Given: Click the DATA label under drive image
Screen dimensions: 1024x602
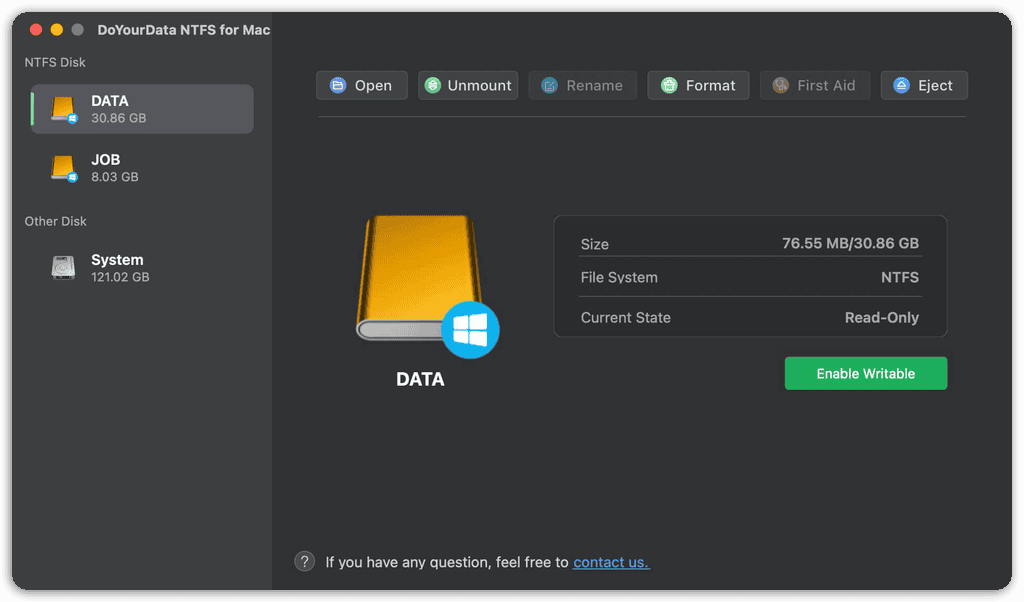Looking at the screenshot, I should [421, 379].
